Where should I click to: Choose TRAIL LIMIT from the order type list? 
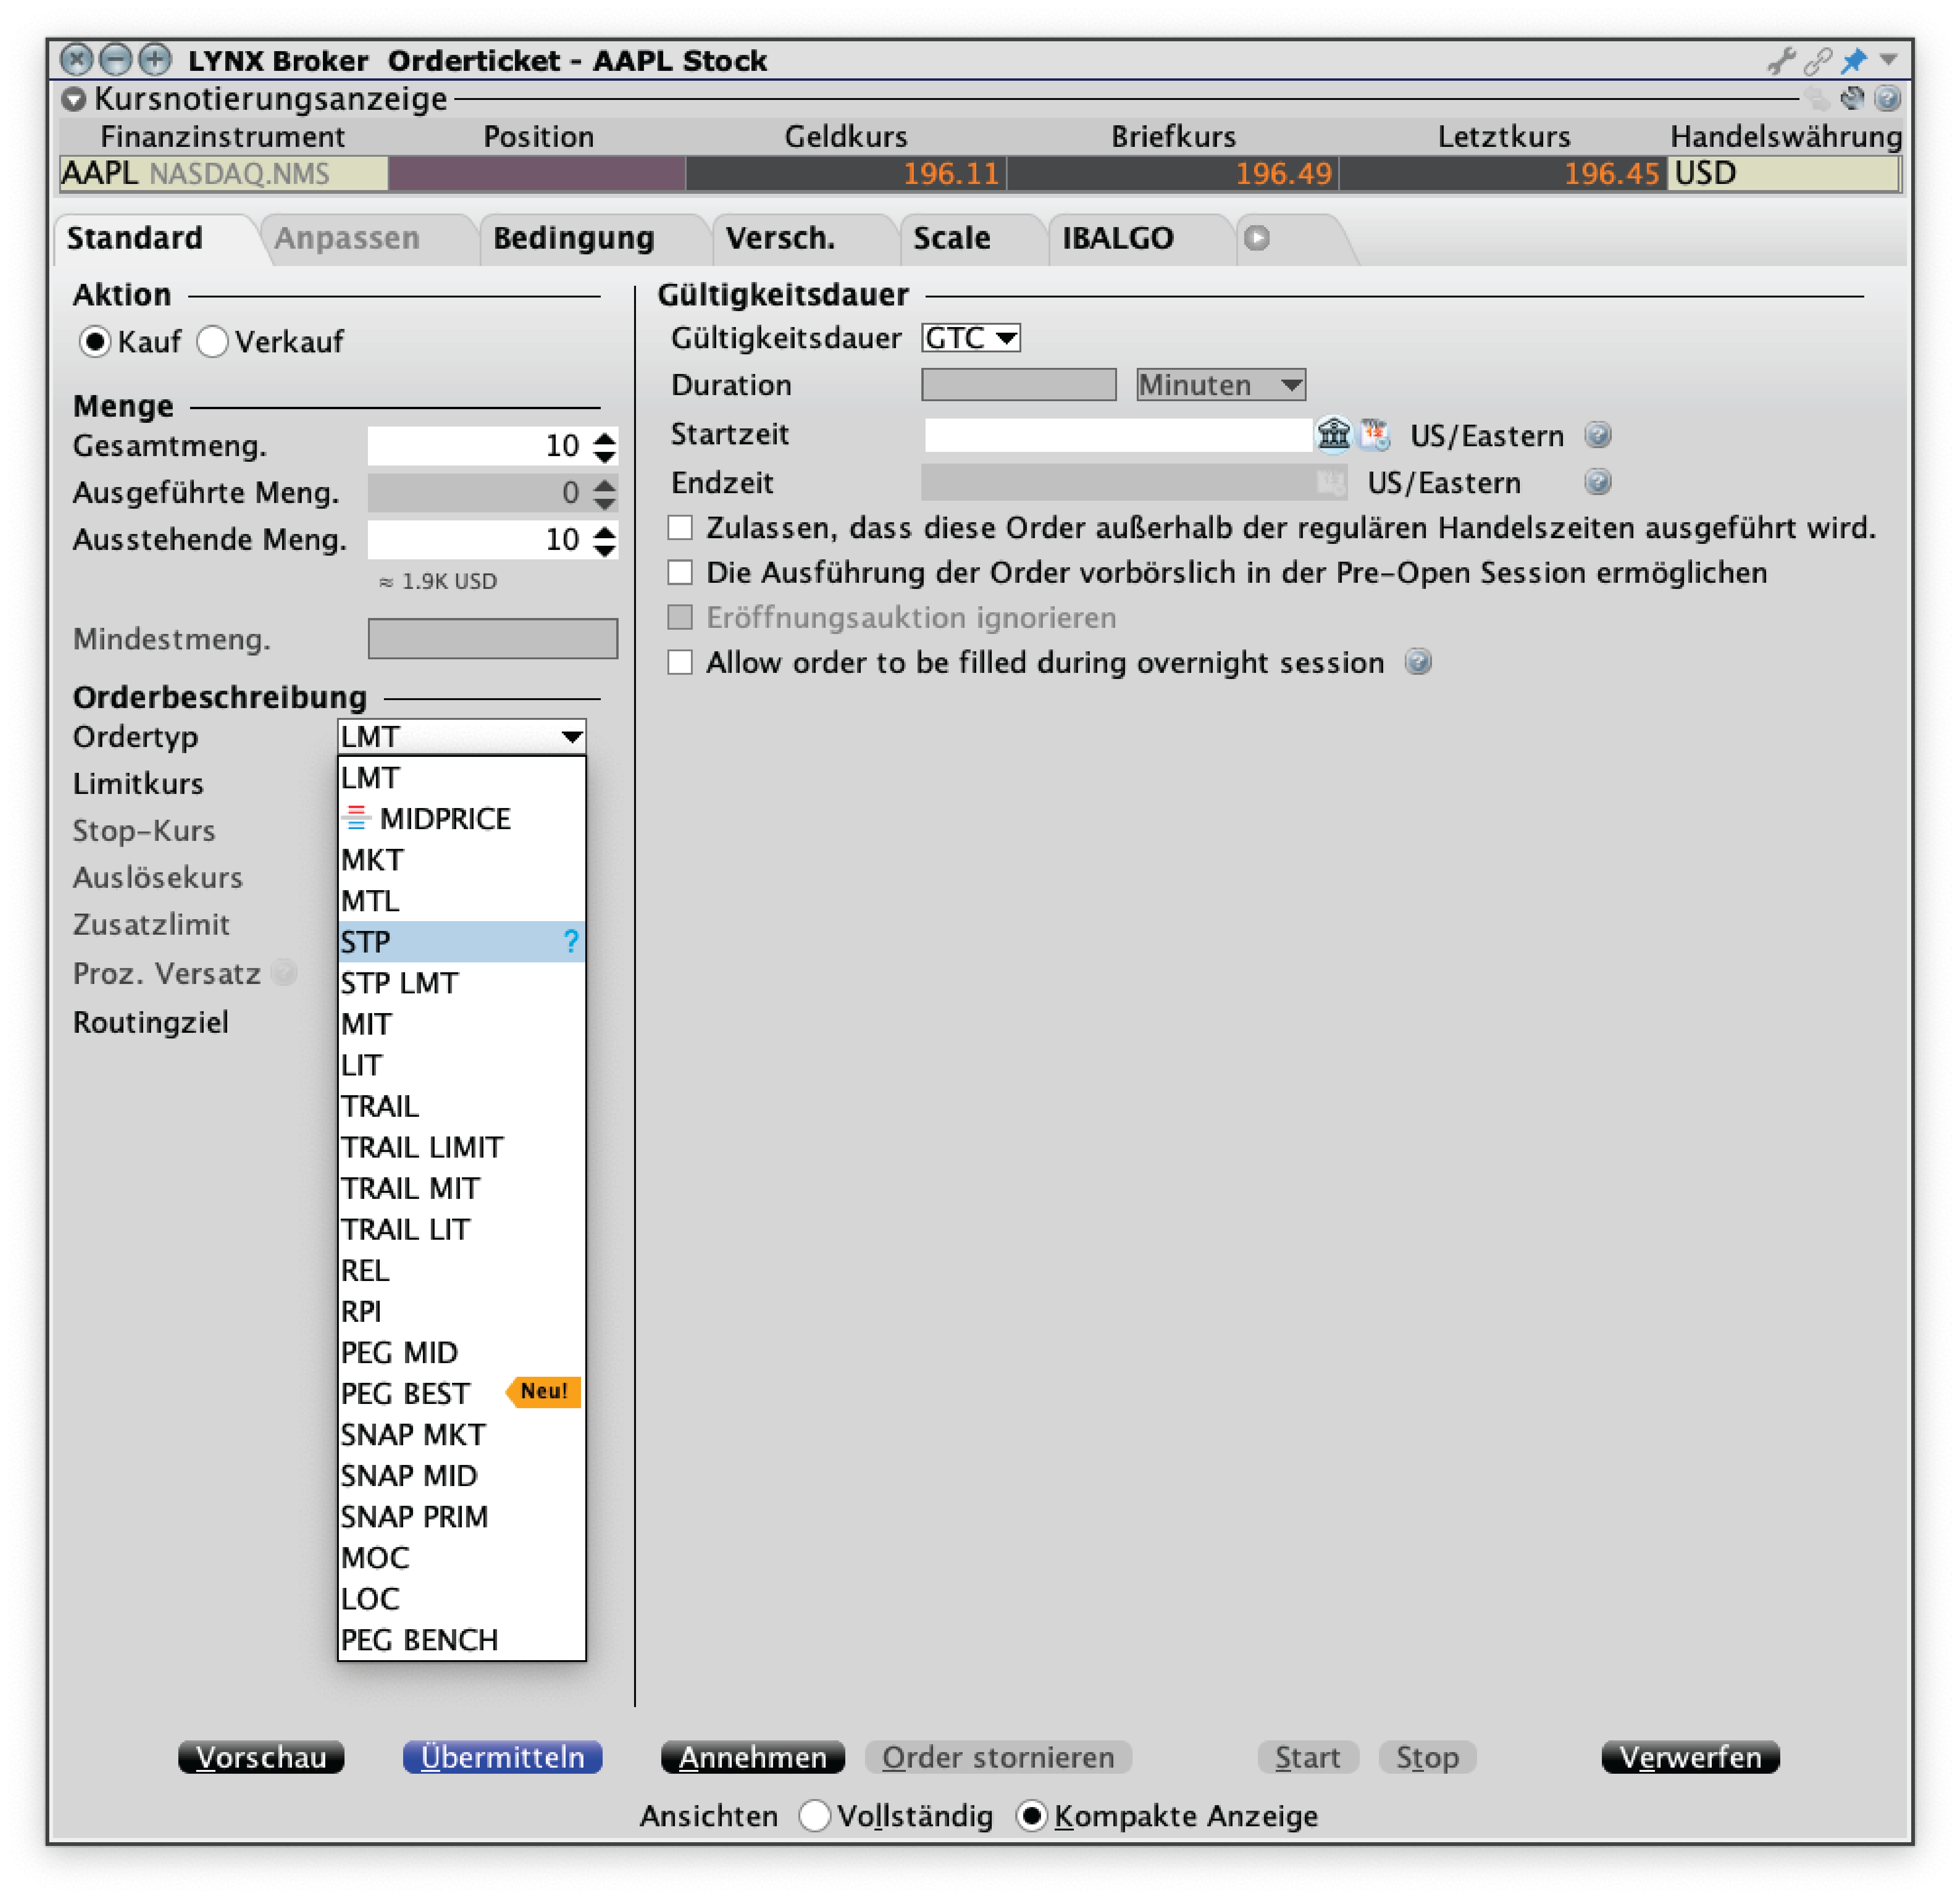coord(422,1147)
